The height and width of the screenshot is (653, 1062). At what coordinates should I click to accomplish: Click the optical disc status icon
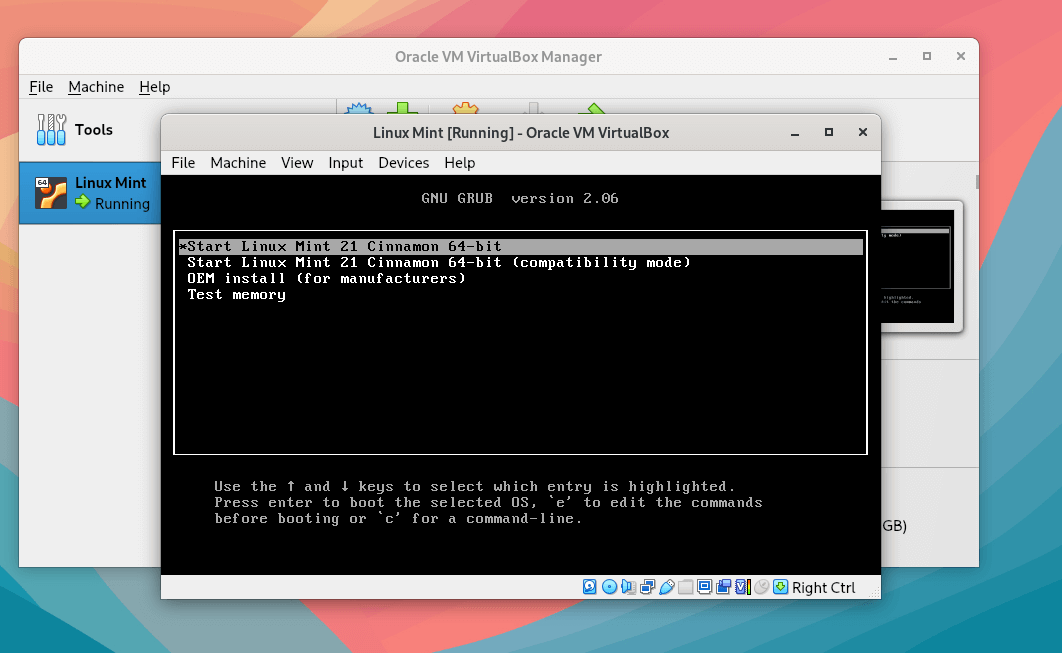(609, 587)
